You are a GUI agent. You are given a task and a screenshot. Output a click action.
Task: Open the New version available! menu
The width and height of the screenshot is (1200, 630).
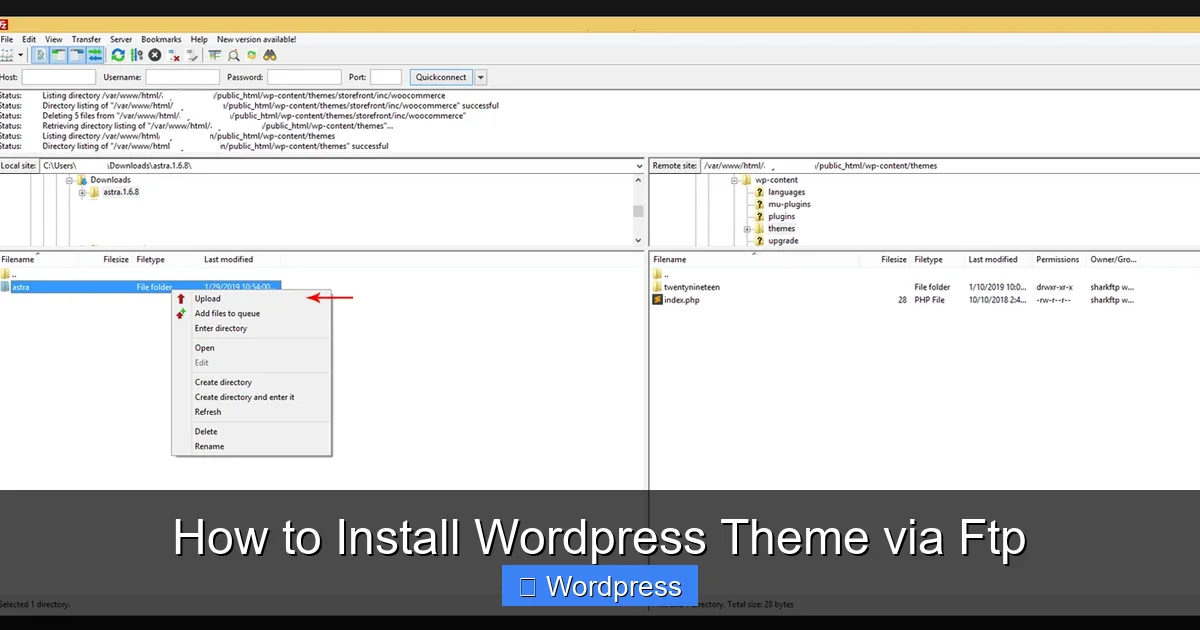point(256,39)
